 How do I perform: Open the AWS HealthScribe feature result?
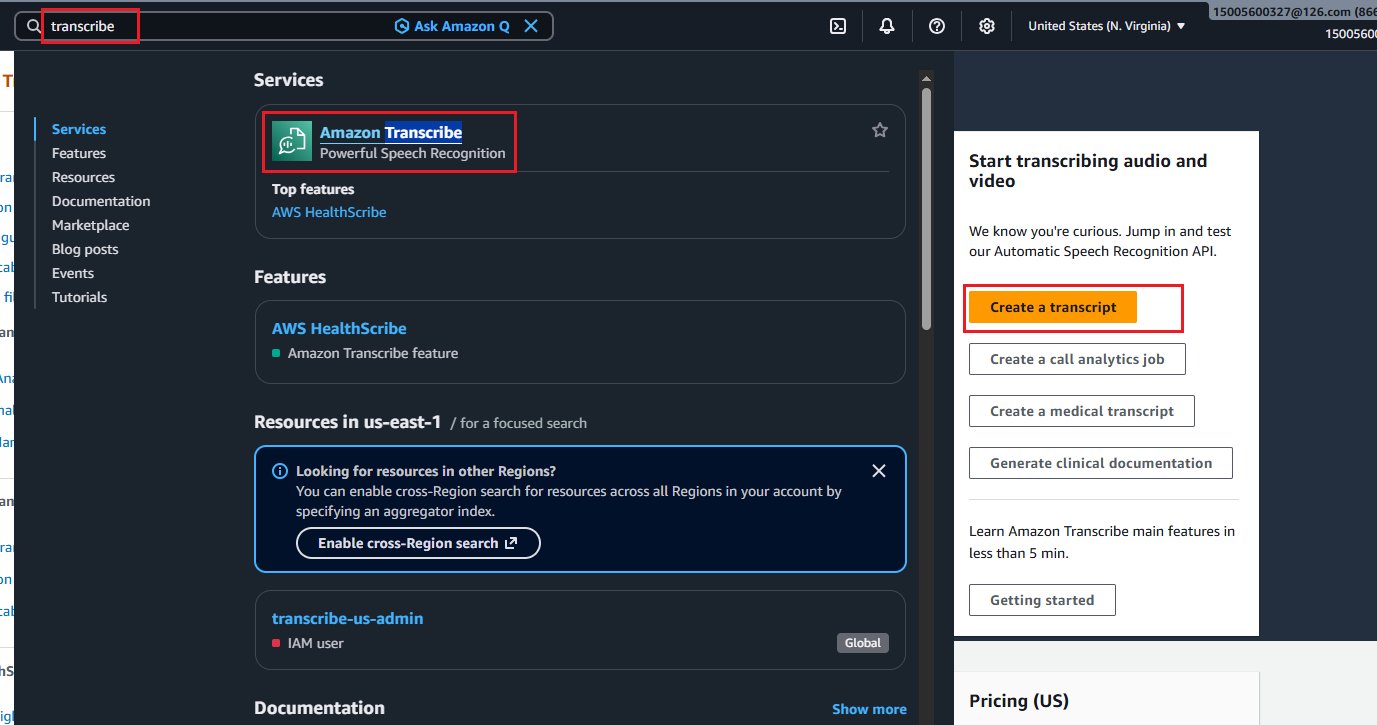click(x=339, y=328)
